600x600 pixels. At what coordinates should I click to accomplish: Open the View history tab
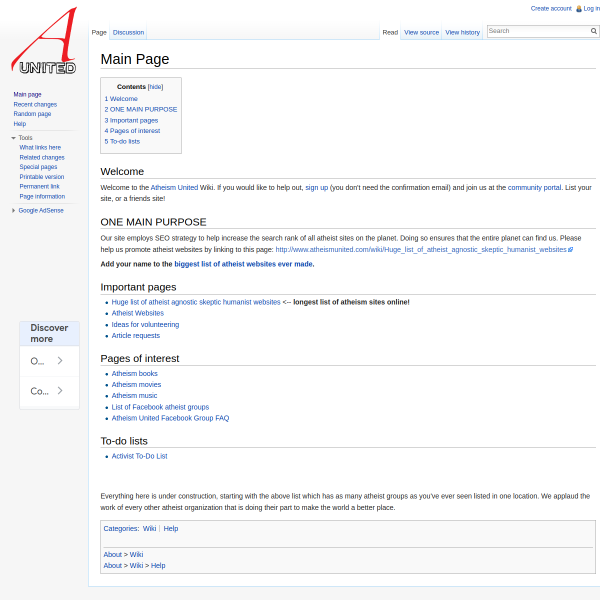click(462, 33)
